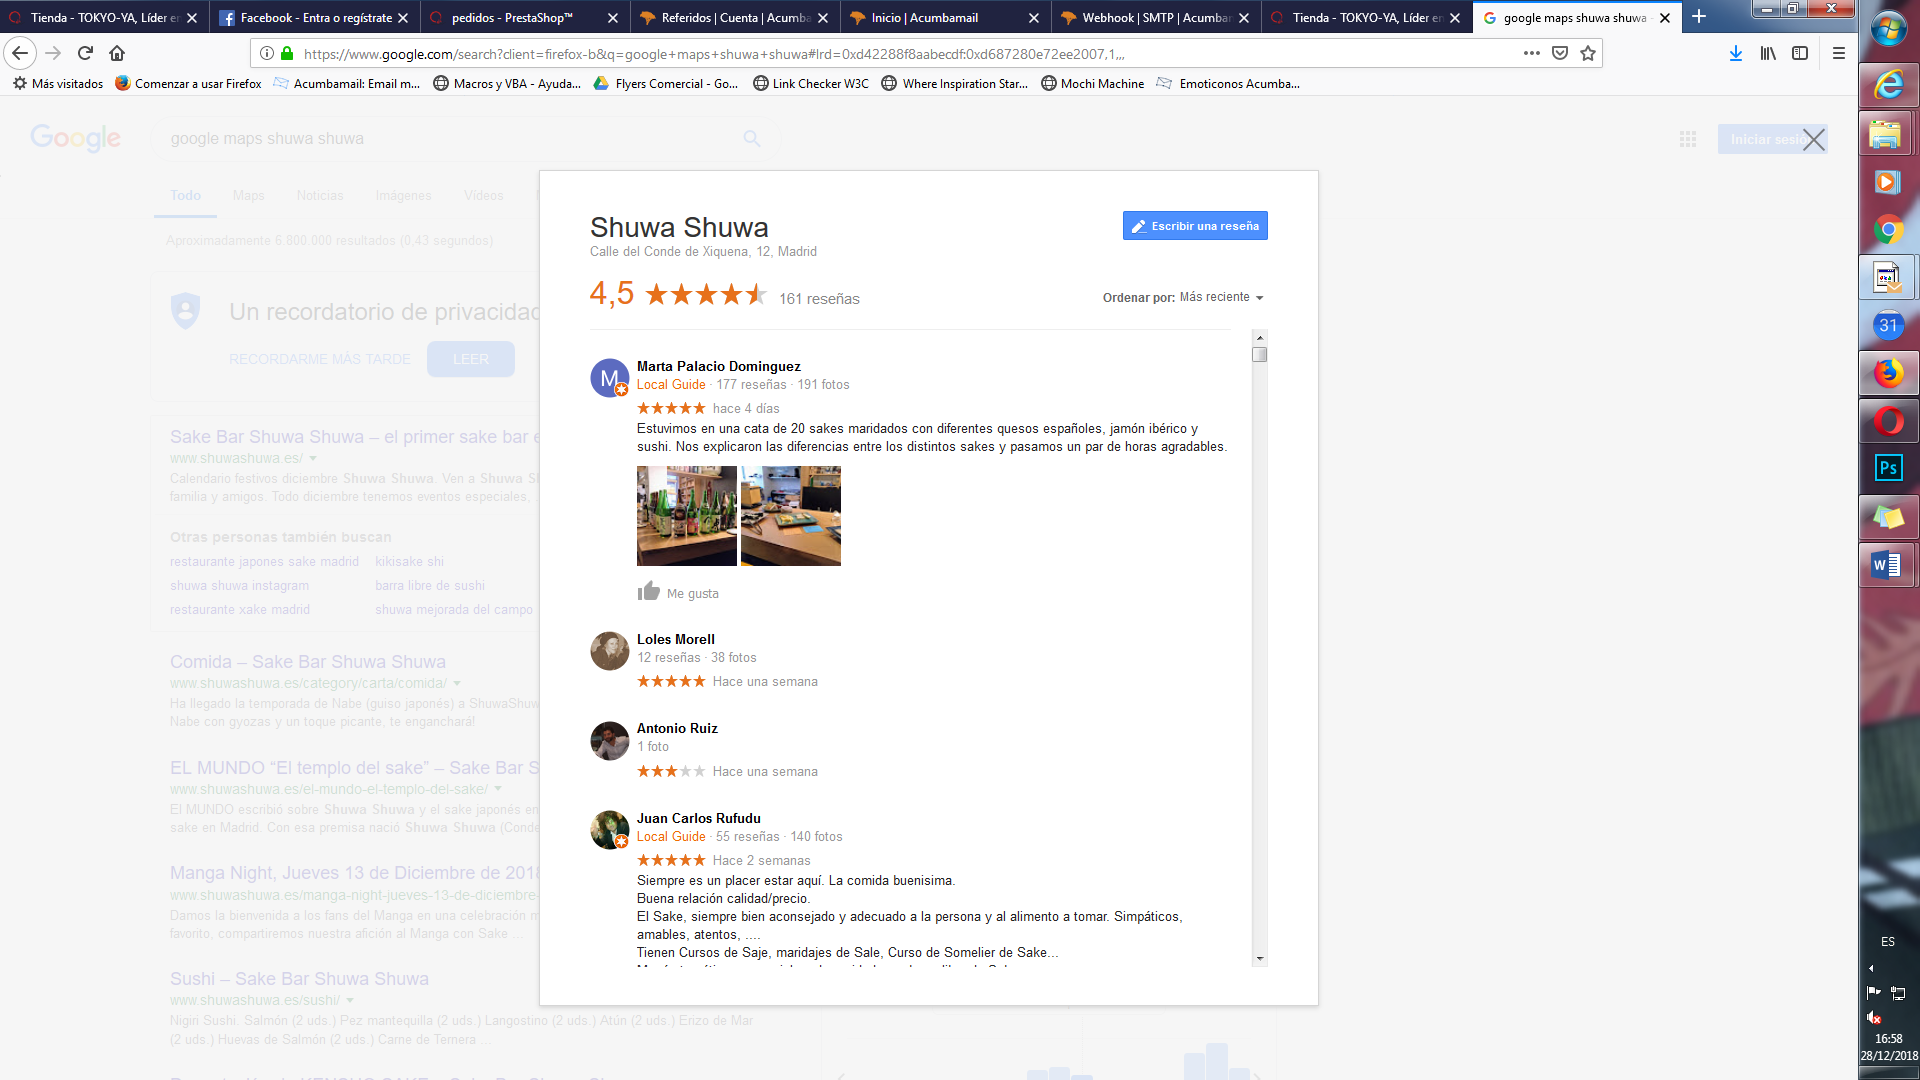
Task: Click reviews scrollbar down arrow
Action: click(x=1260, y=958)
